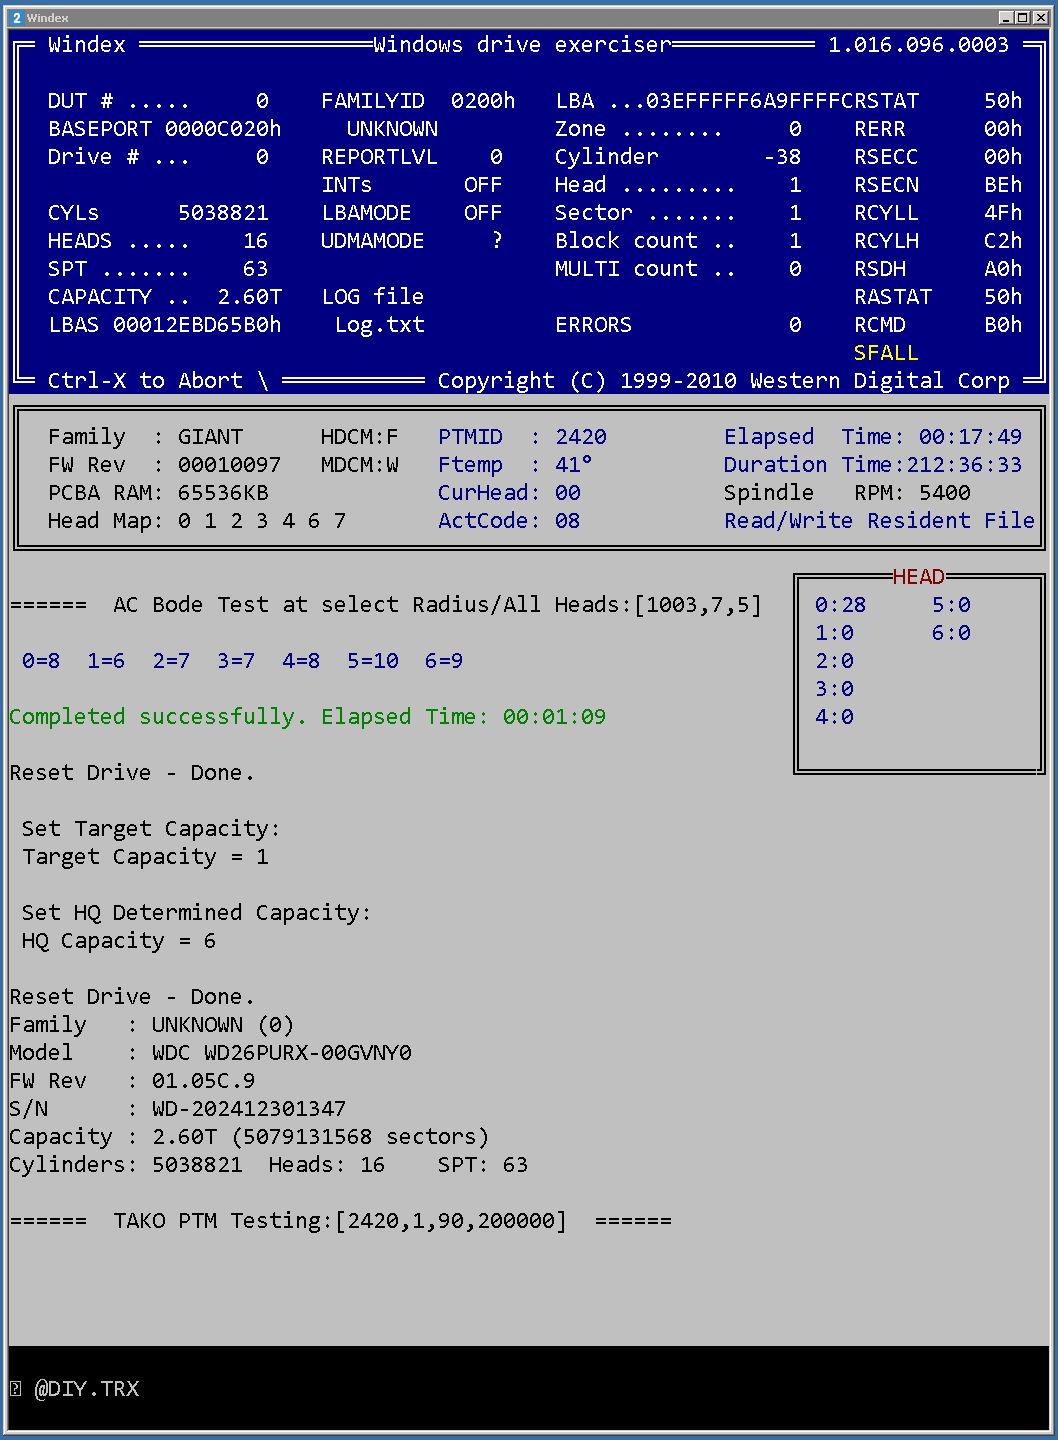Click the 'HQ Capacity = 6' line
The width and height of the screenshot is (1058, 1440).
pyautogui.click(x=119, y=941)
